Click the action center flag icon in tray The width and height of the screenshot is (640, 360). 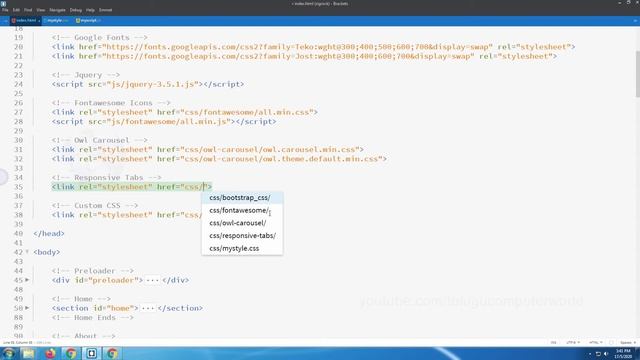point(598,354)
